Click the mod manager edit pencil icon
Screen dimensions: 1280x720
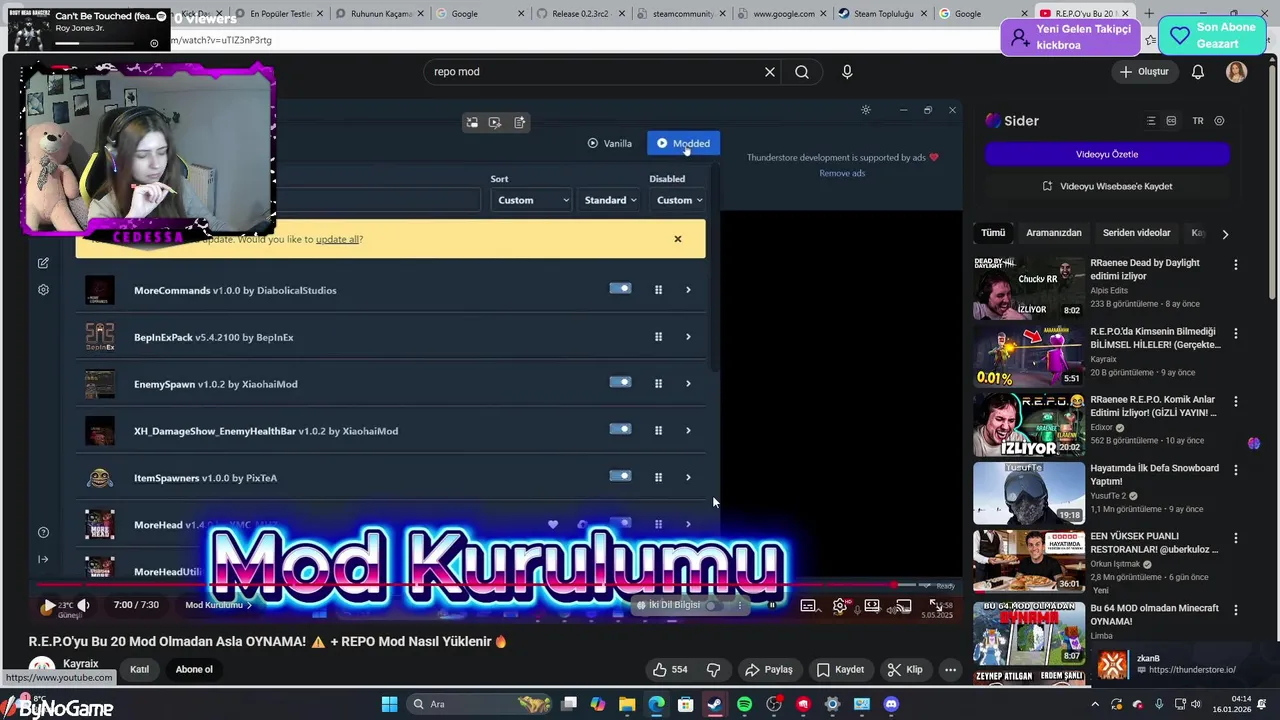[43, 263]
